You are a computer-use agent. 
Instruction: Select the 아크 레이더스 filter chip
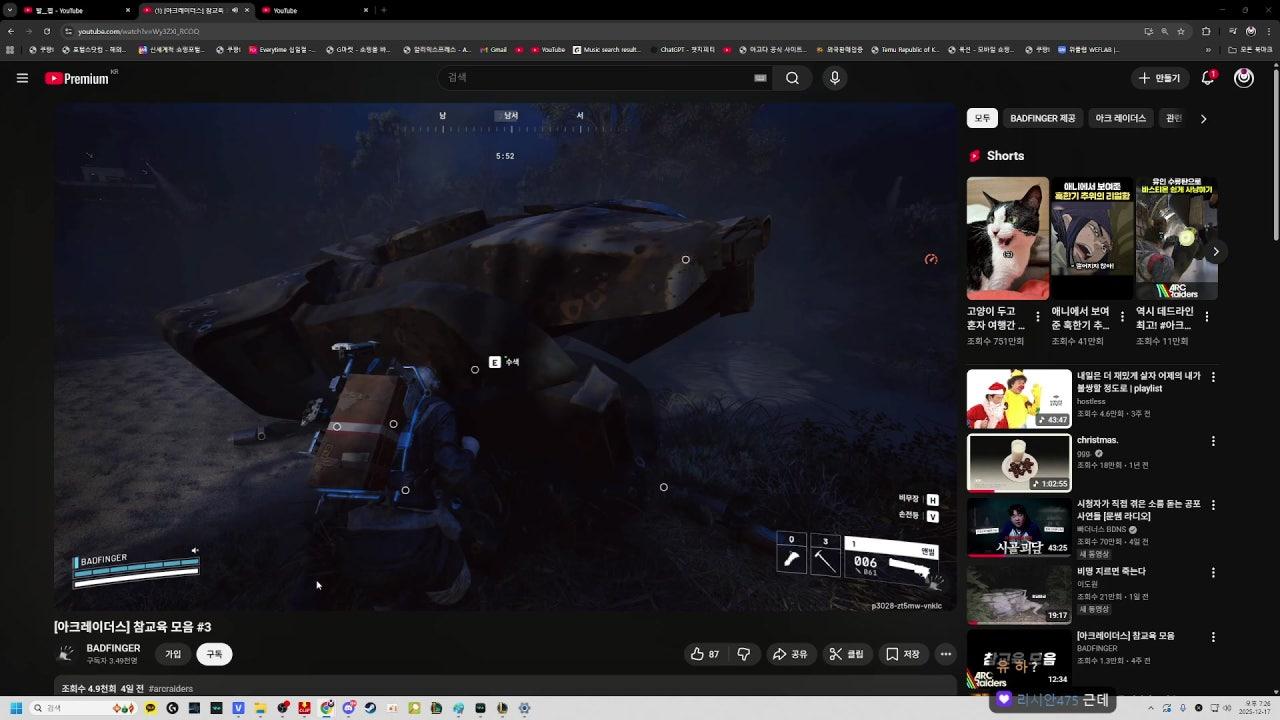pos(1120,118)
